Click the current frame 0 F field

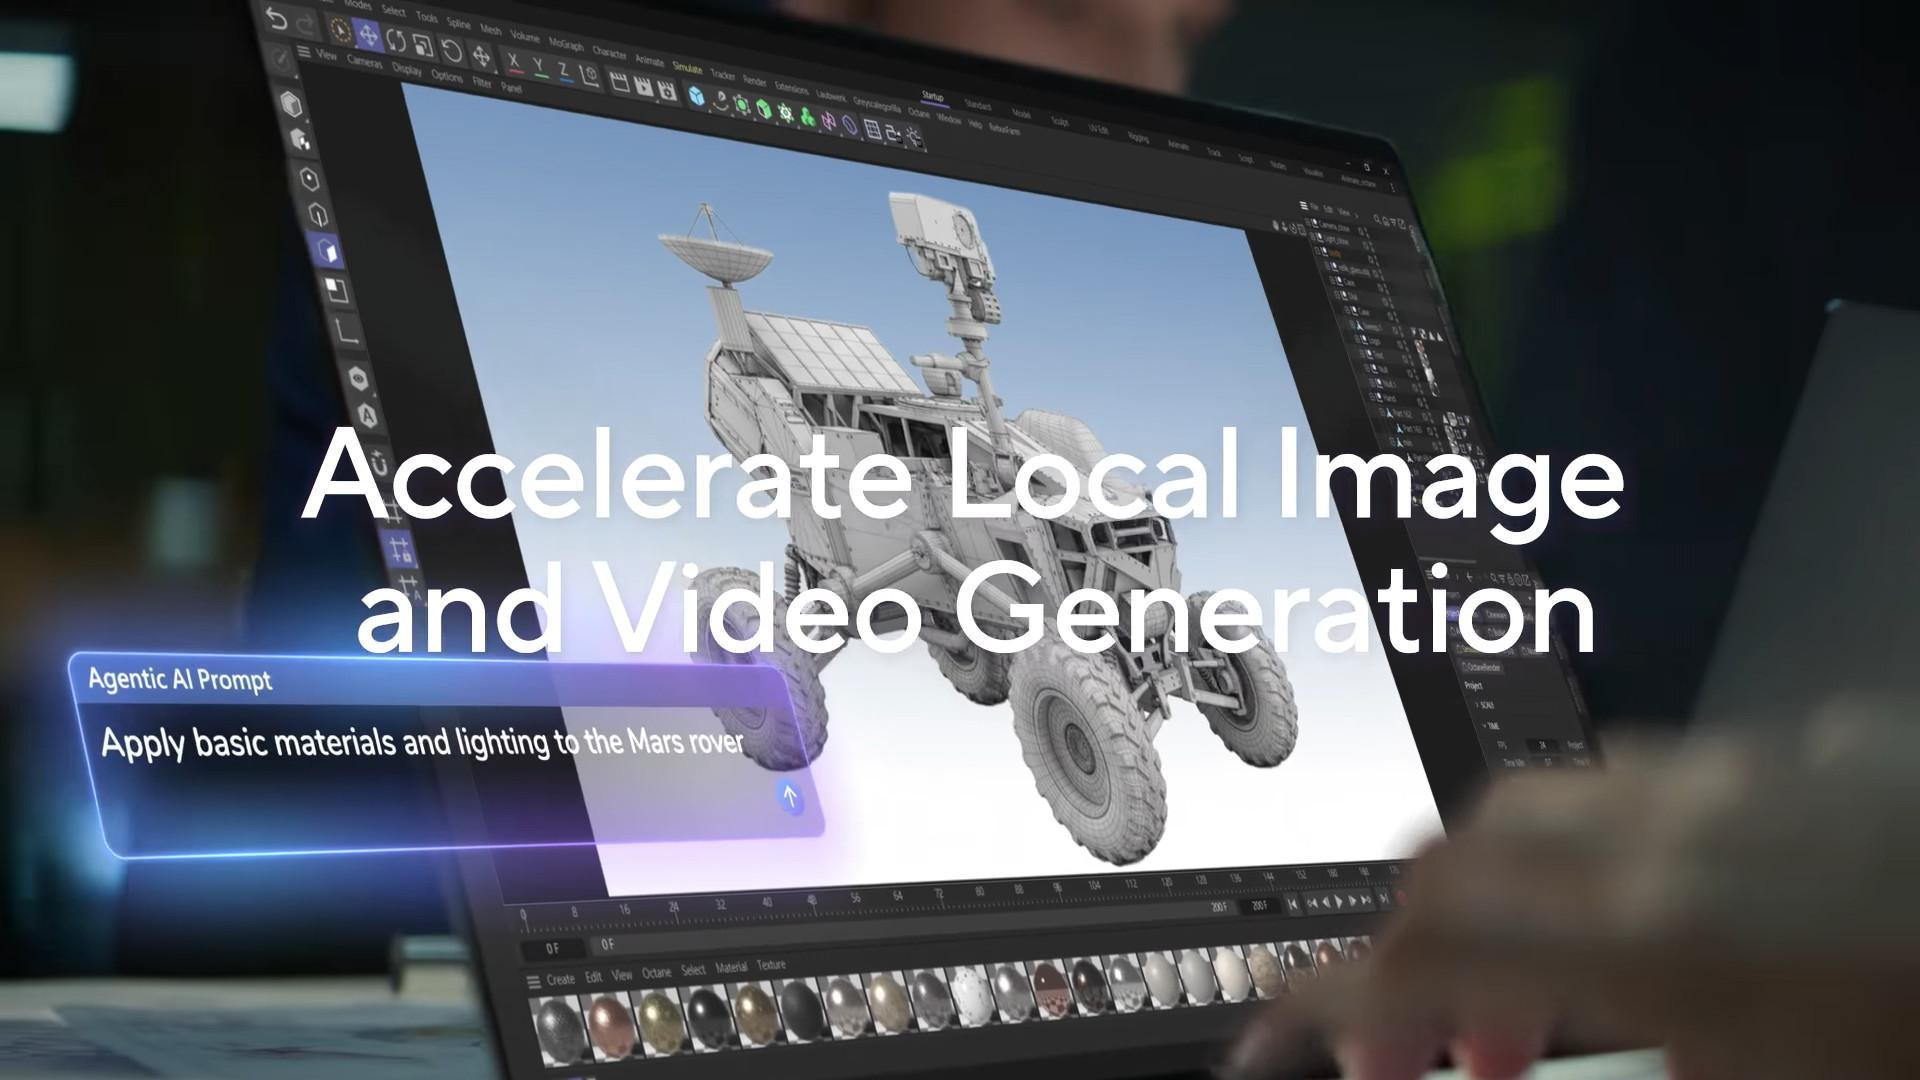click(x=553, y=947)
